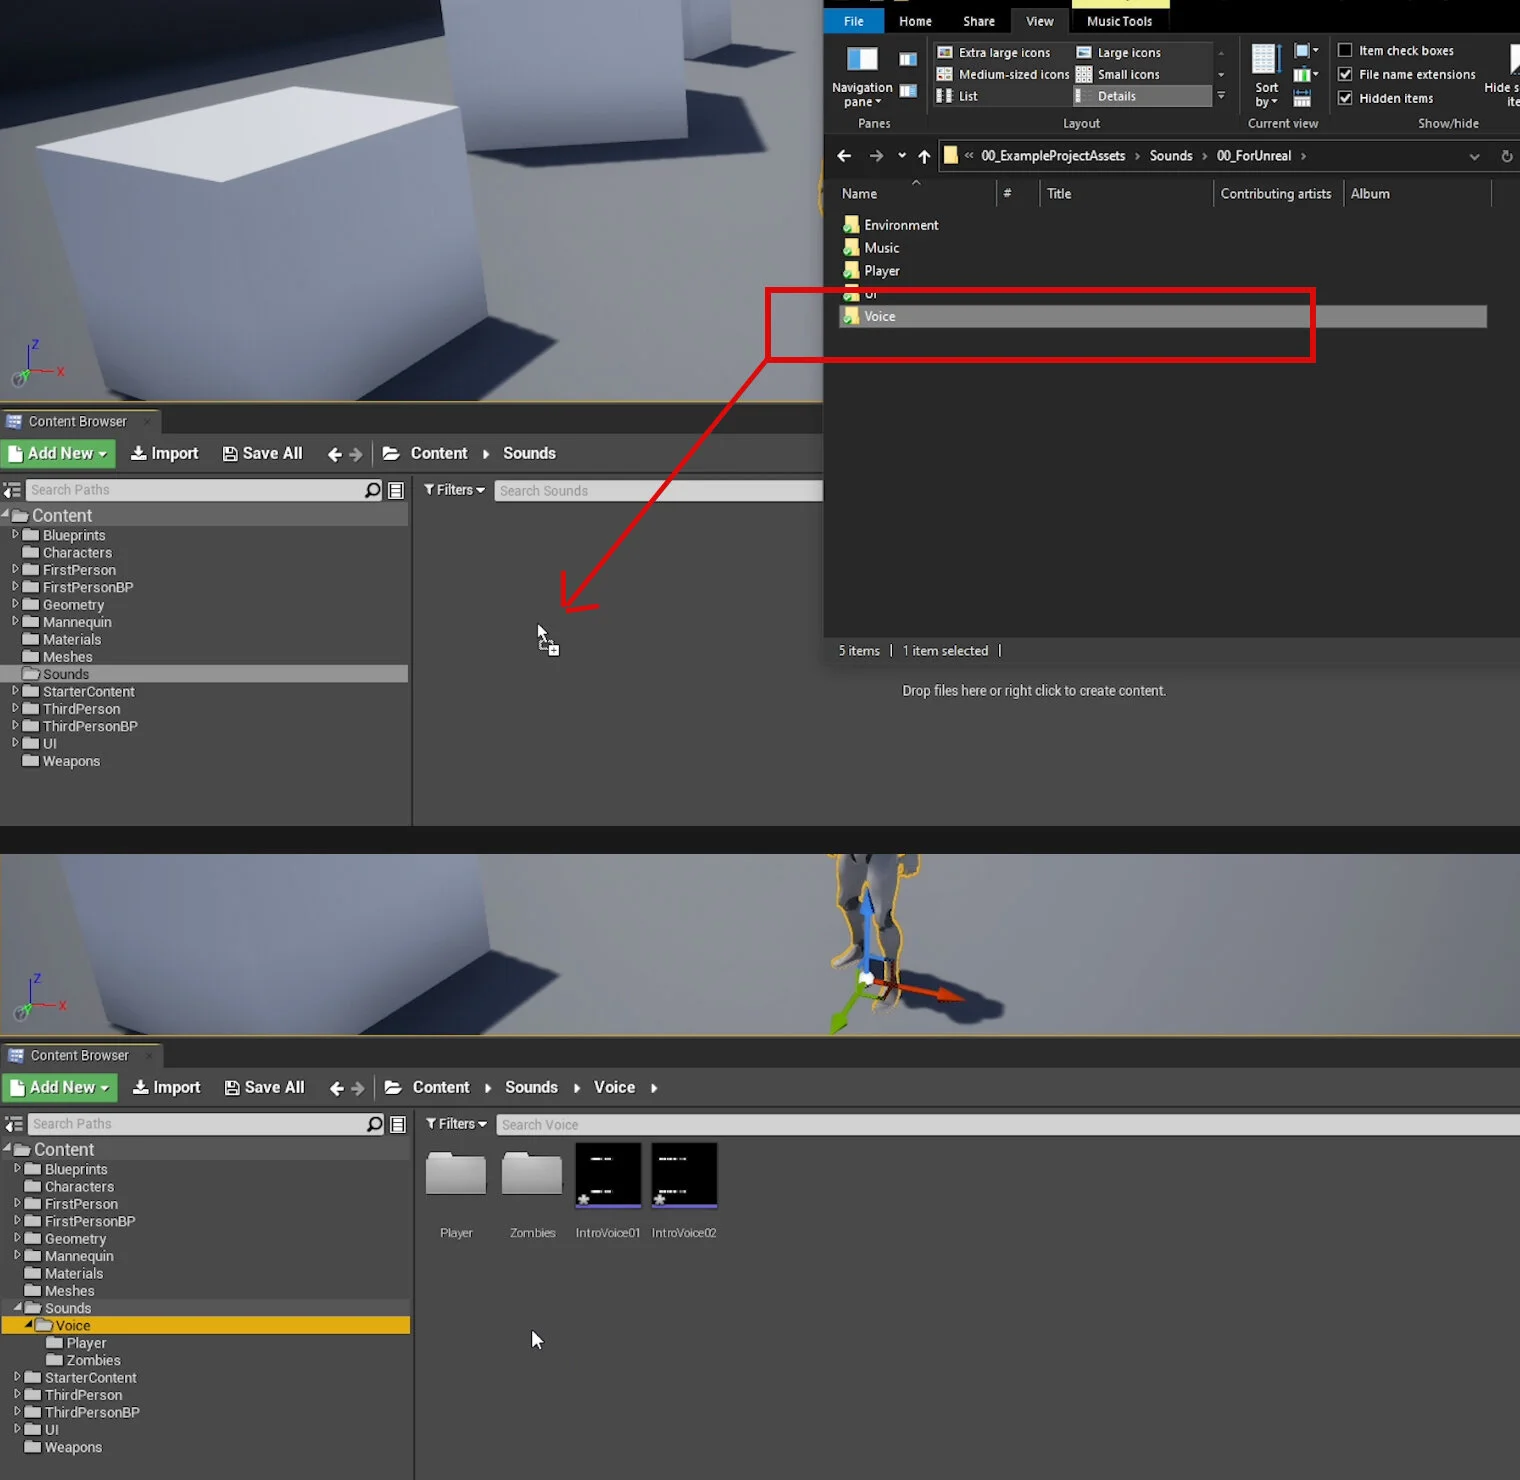Enable Item check boxes in Explorer
Image resolution: width=1520 pixels, height=1480 pixels.
(x=1344, y=49)
